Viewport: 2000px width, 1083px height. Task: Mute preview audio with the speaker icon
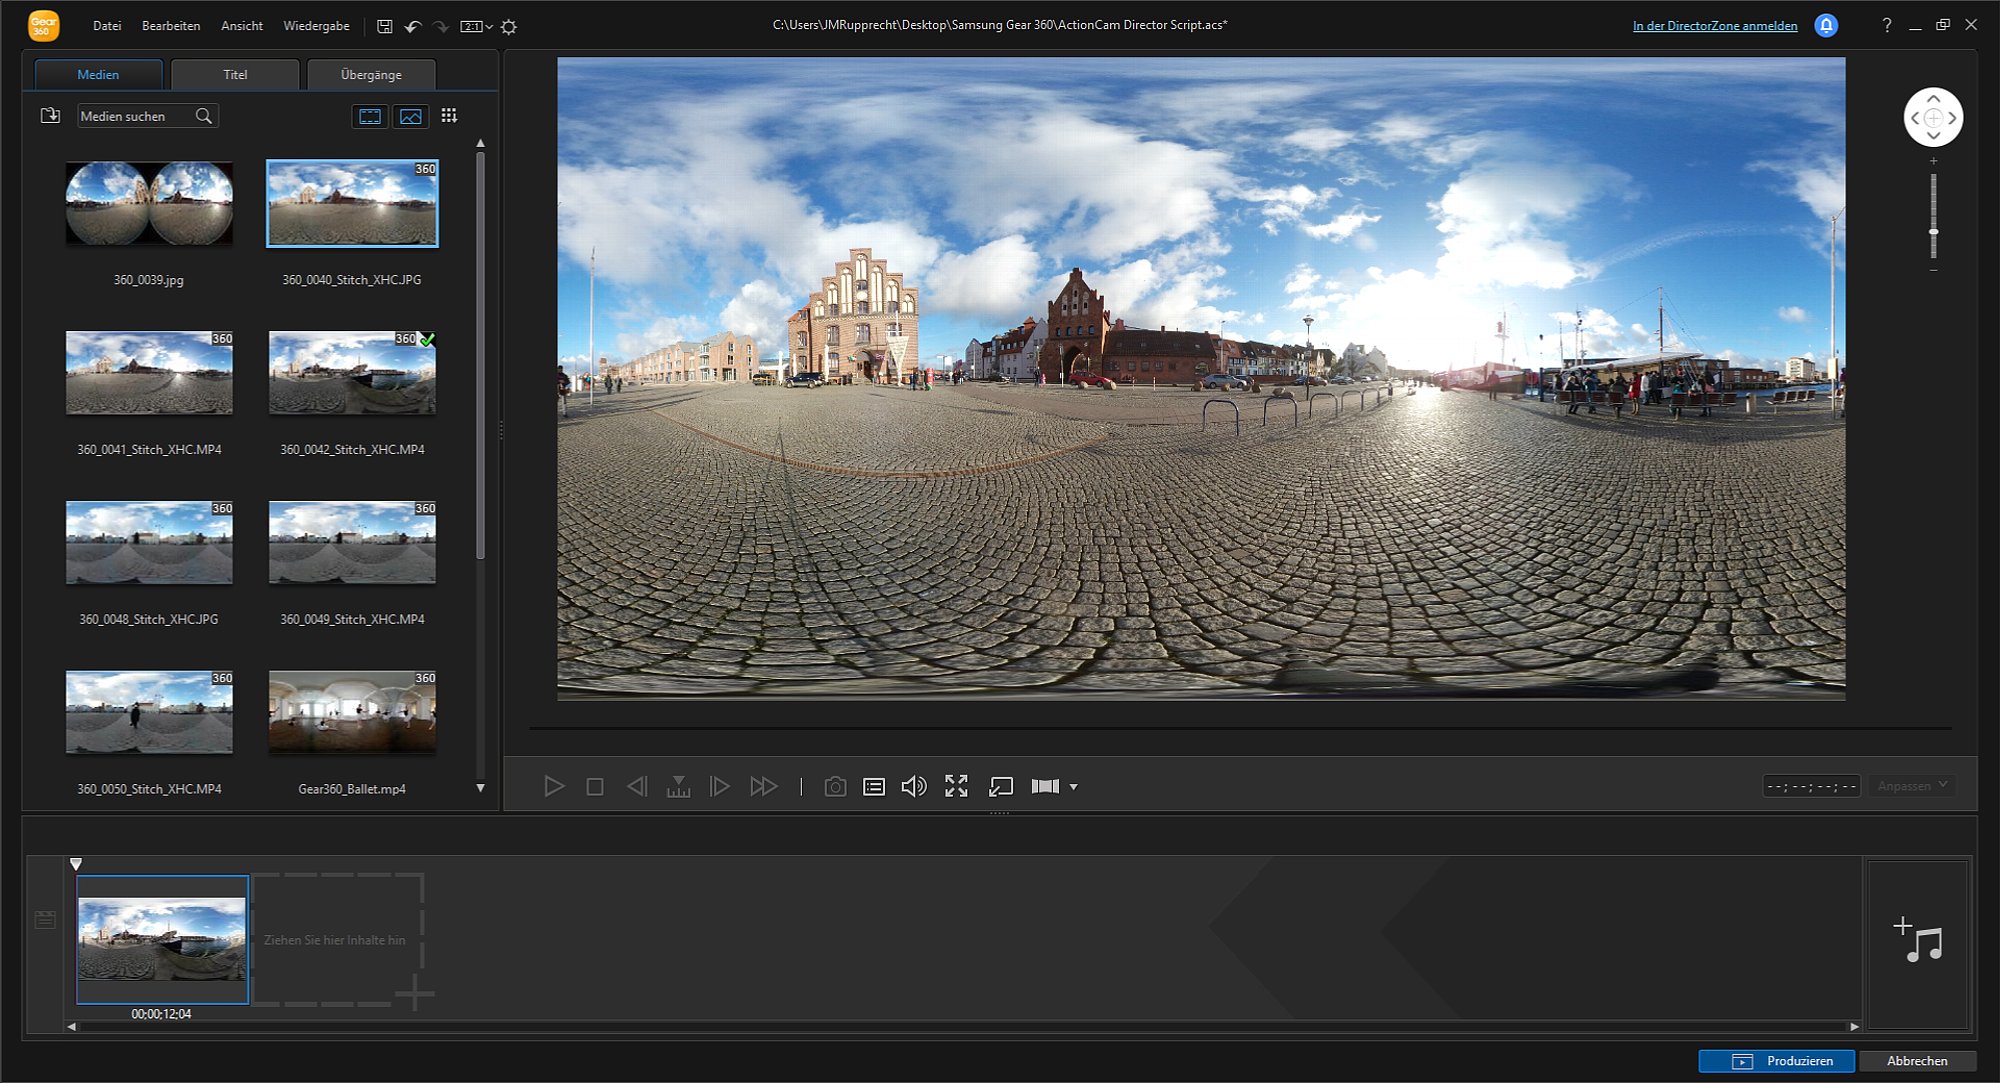(913, 786)
